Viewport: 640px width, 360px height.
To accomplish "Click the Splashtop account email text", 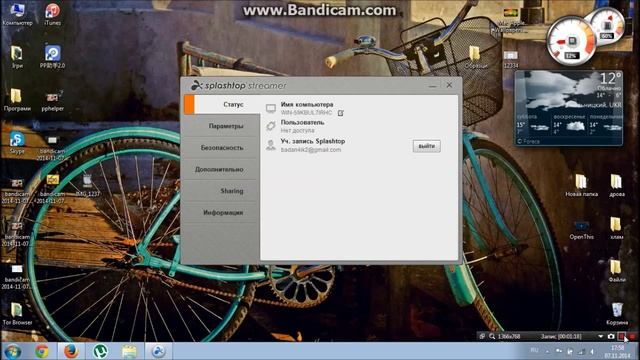I will click(x=311, y=150).
